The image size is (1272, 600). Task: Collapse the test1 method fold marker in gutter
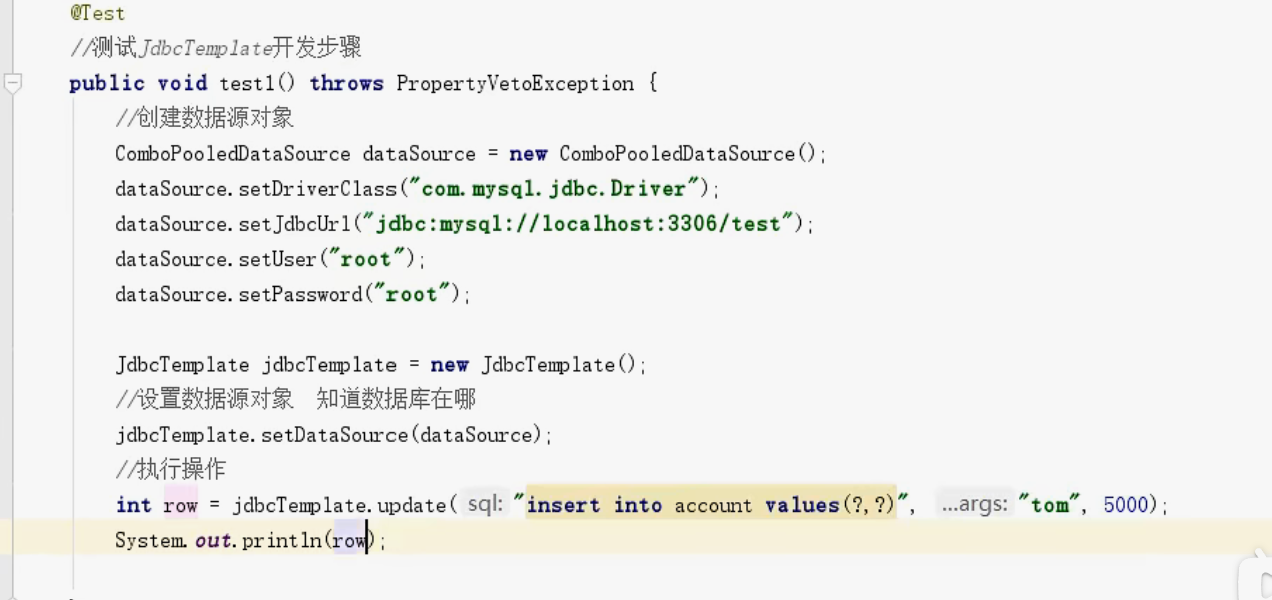pos(12,84)
